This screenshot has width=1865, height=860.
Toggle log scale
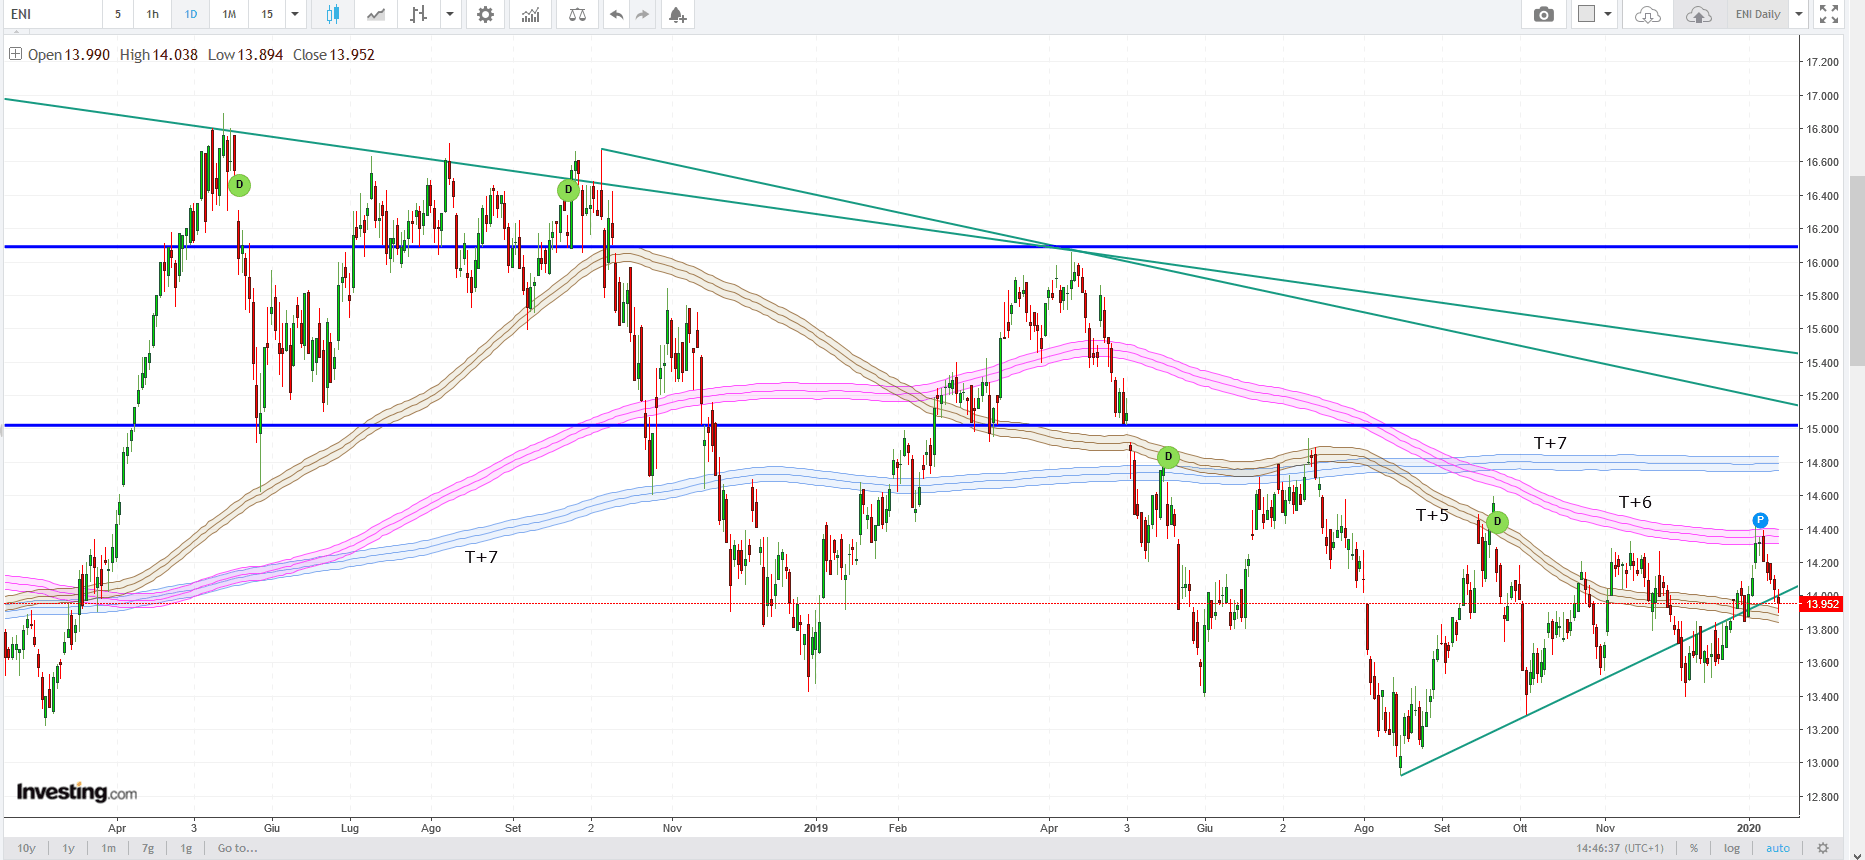pyautogui.click(x=1732, y=848)
